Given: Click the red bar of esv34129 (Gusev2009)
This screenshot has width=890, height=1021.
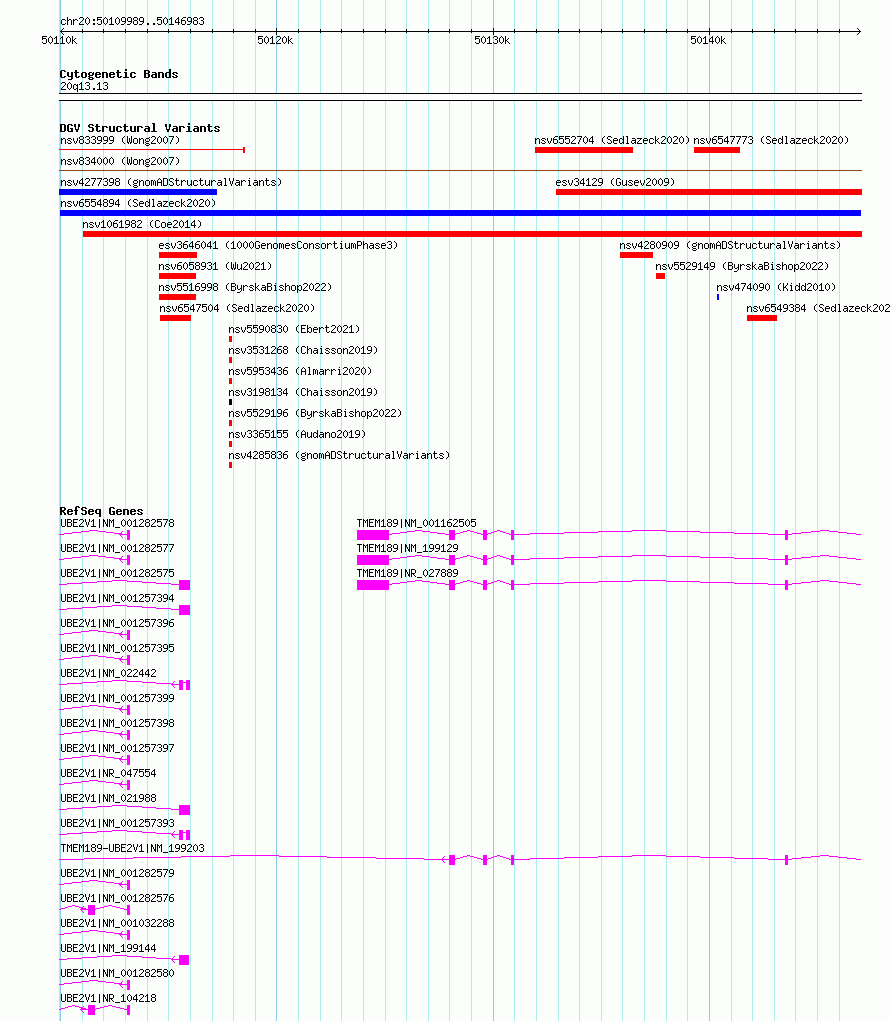Looking at the screenshot, I should point(709,192).
